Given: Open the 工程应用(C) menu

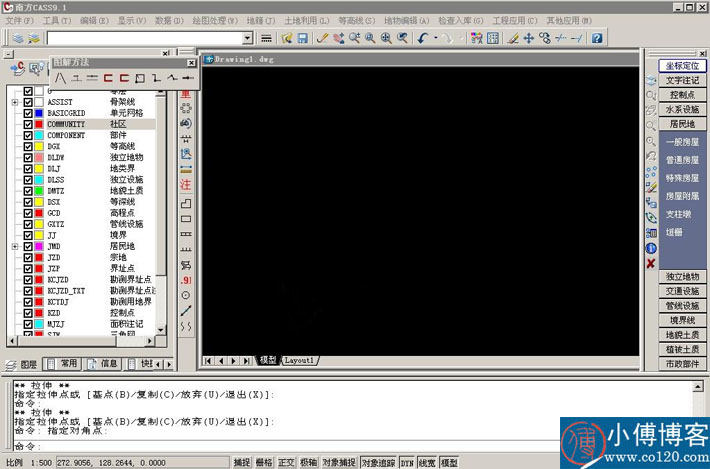Looking at the screenshot, I should pos(515,20).
